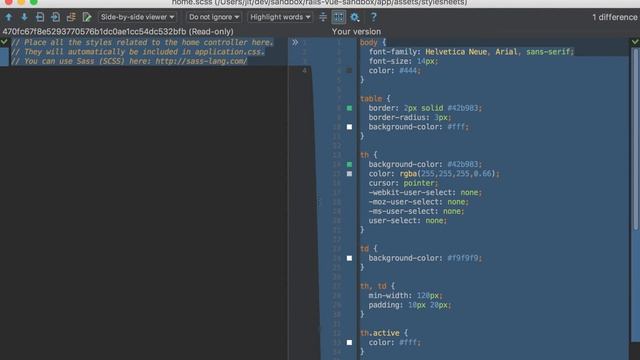Click the 'th {' selector line
The image size is (640, 360).
pos(369,155)
